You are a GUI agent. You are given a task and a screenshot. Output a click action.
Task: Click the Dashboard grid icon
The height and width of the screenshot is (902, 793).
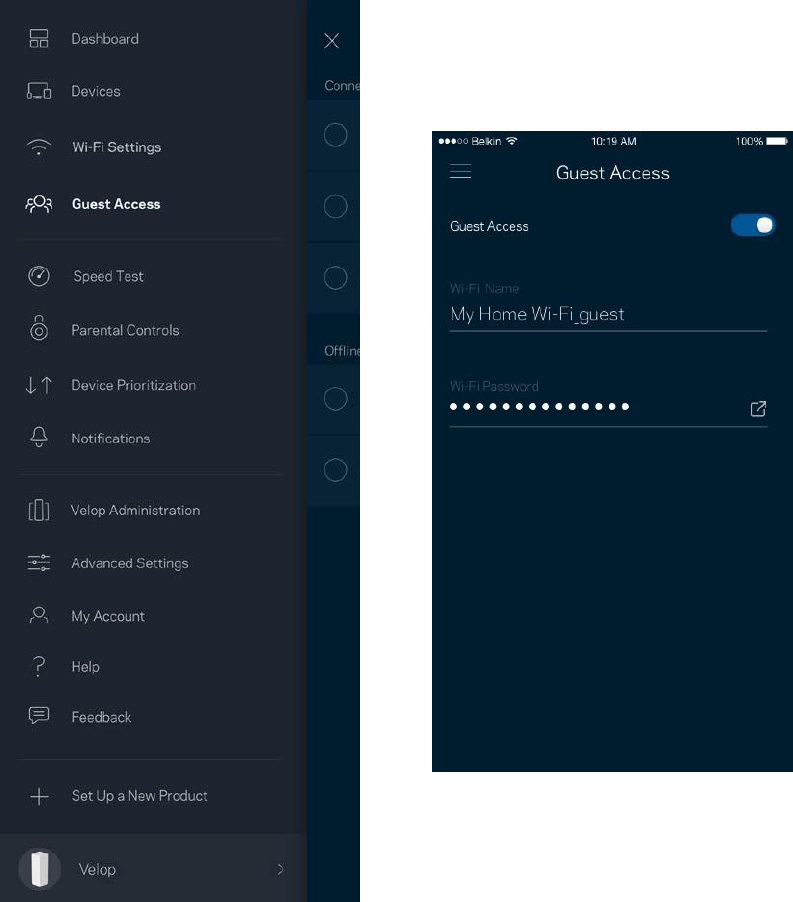(39, 39)
